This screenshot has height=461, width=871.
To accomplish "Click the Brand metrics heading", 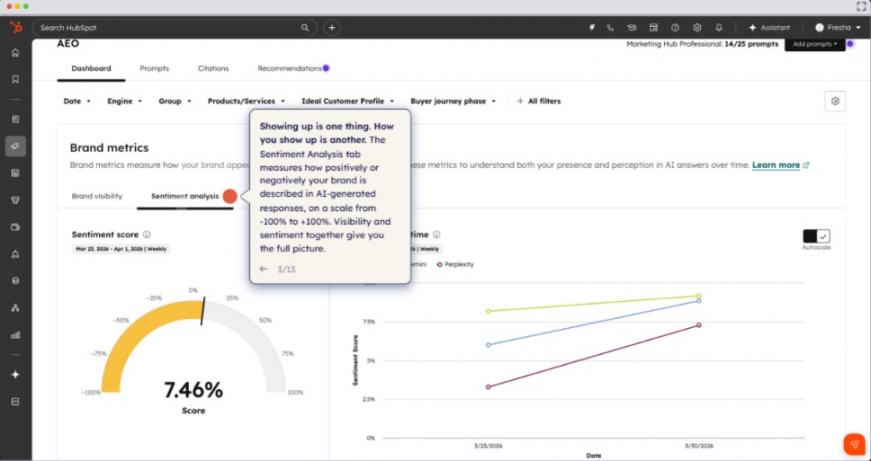I will pos(109,148).
